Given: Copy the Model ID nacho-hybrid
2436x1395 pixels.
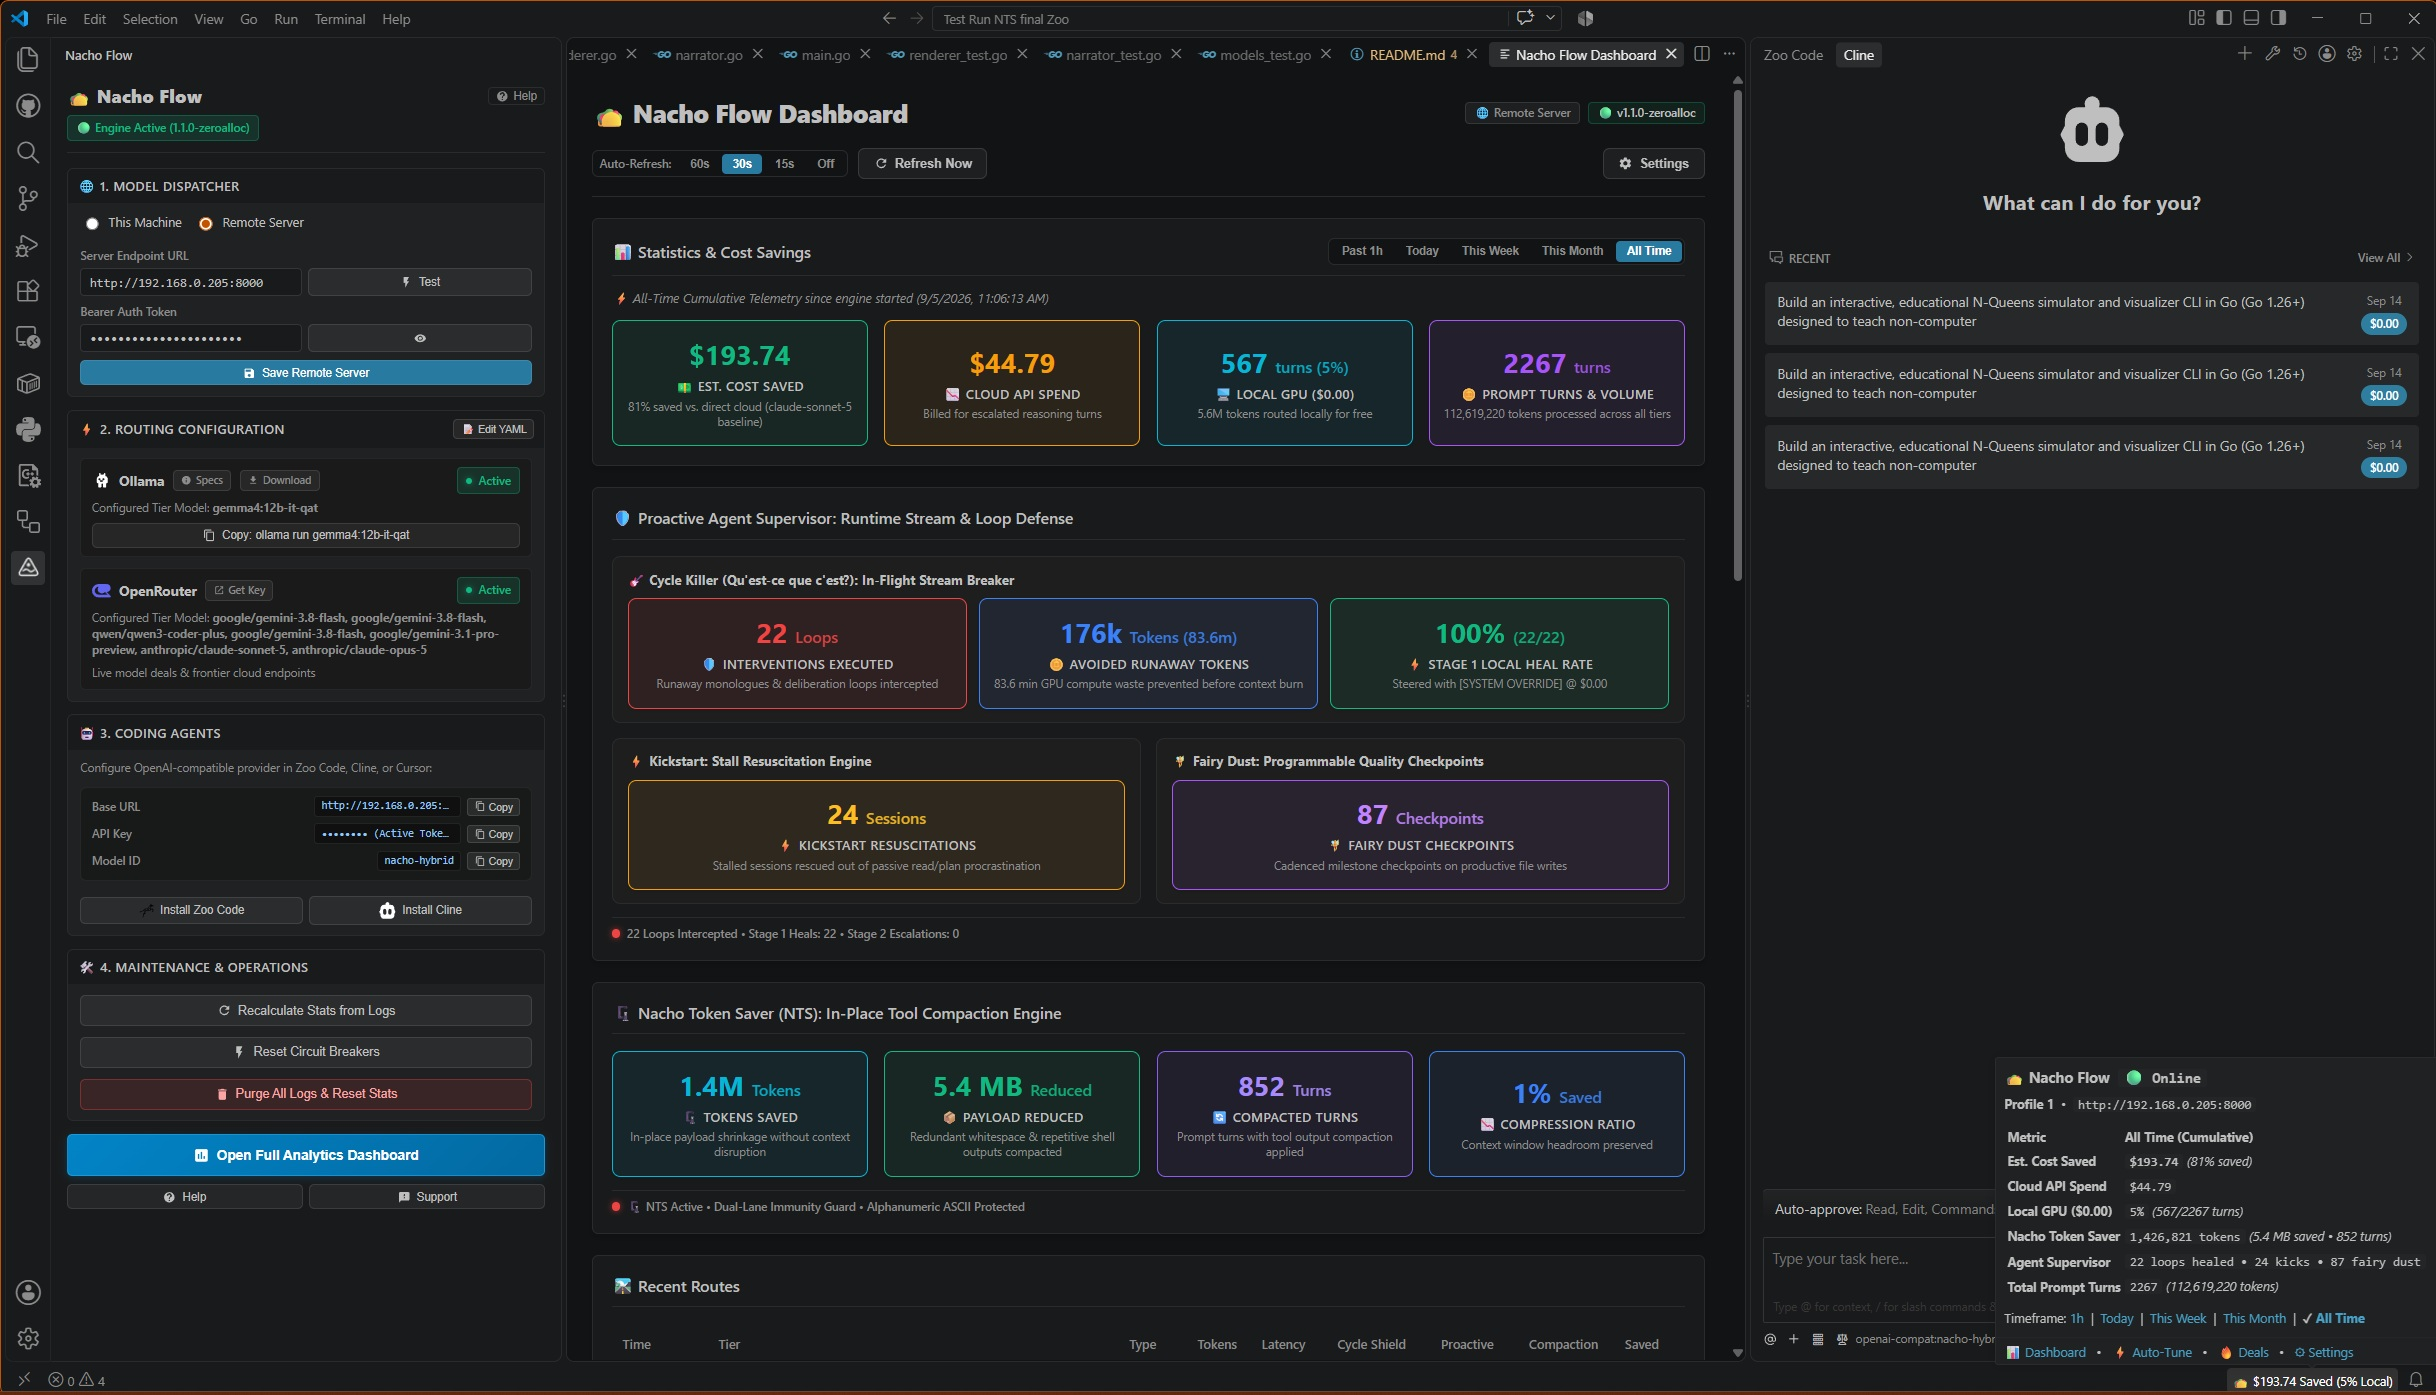Looking at the screenshot, I should point(494,861).
